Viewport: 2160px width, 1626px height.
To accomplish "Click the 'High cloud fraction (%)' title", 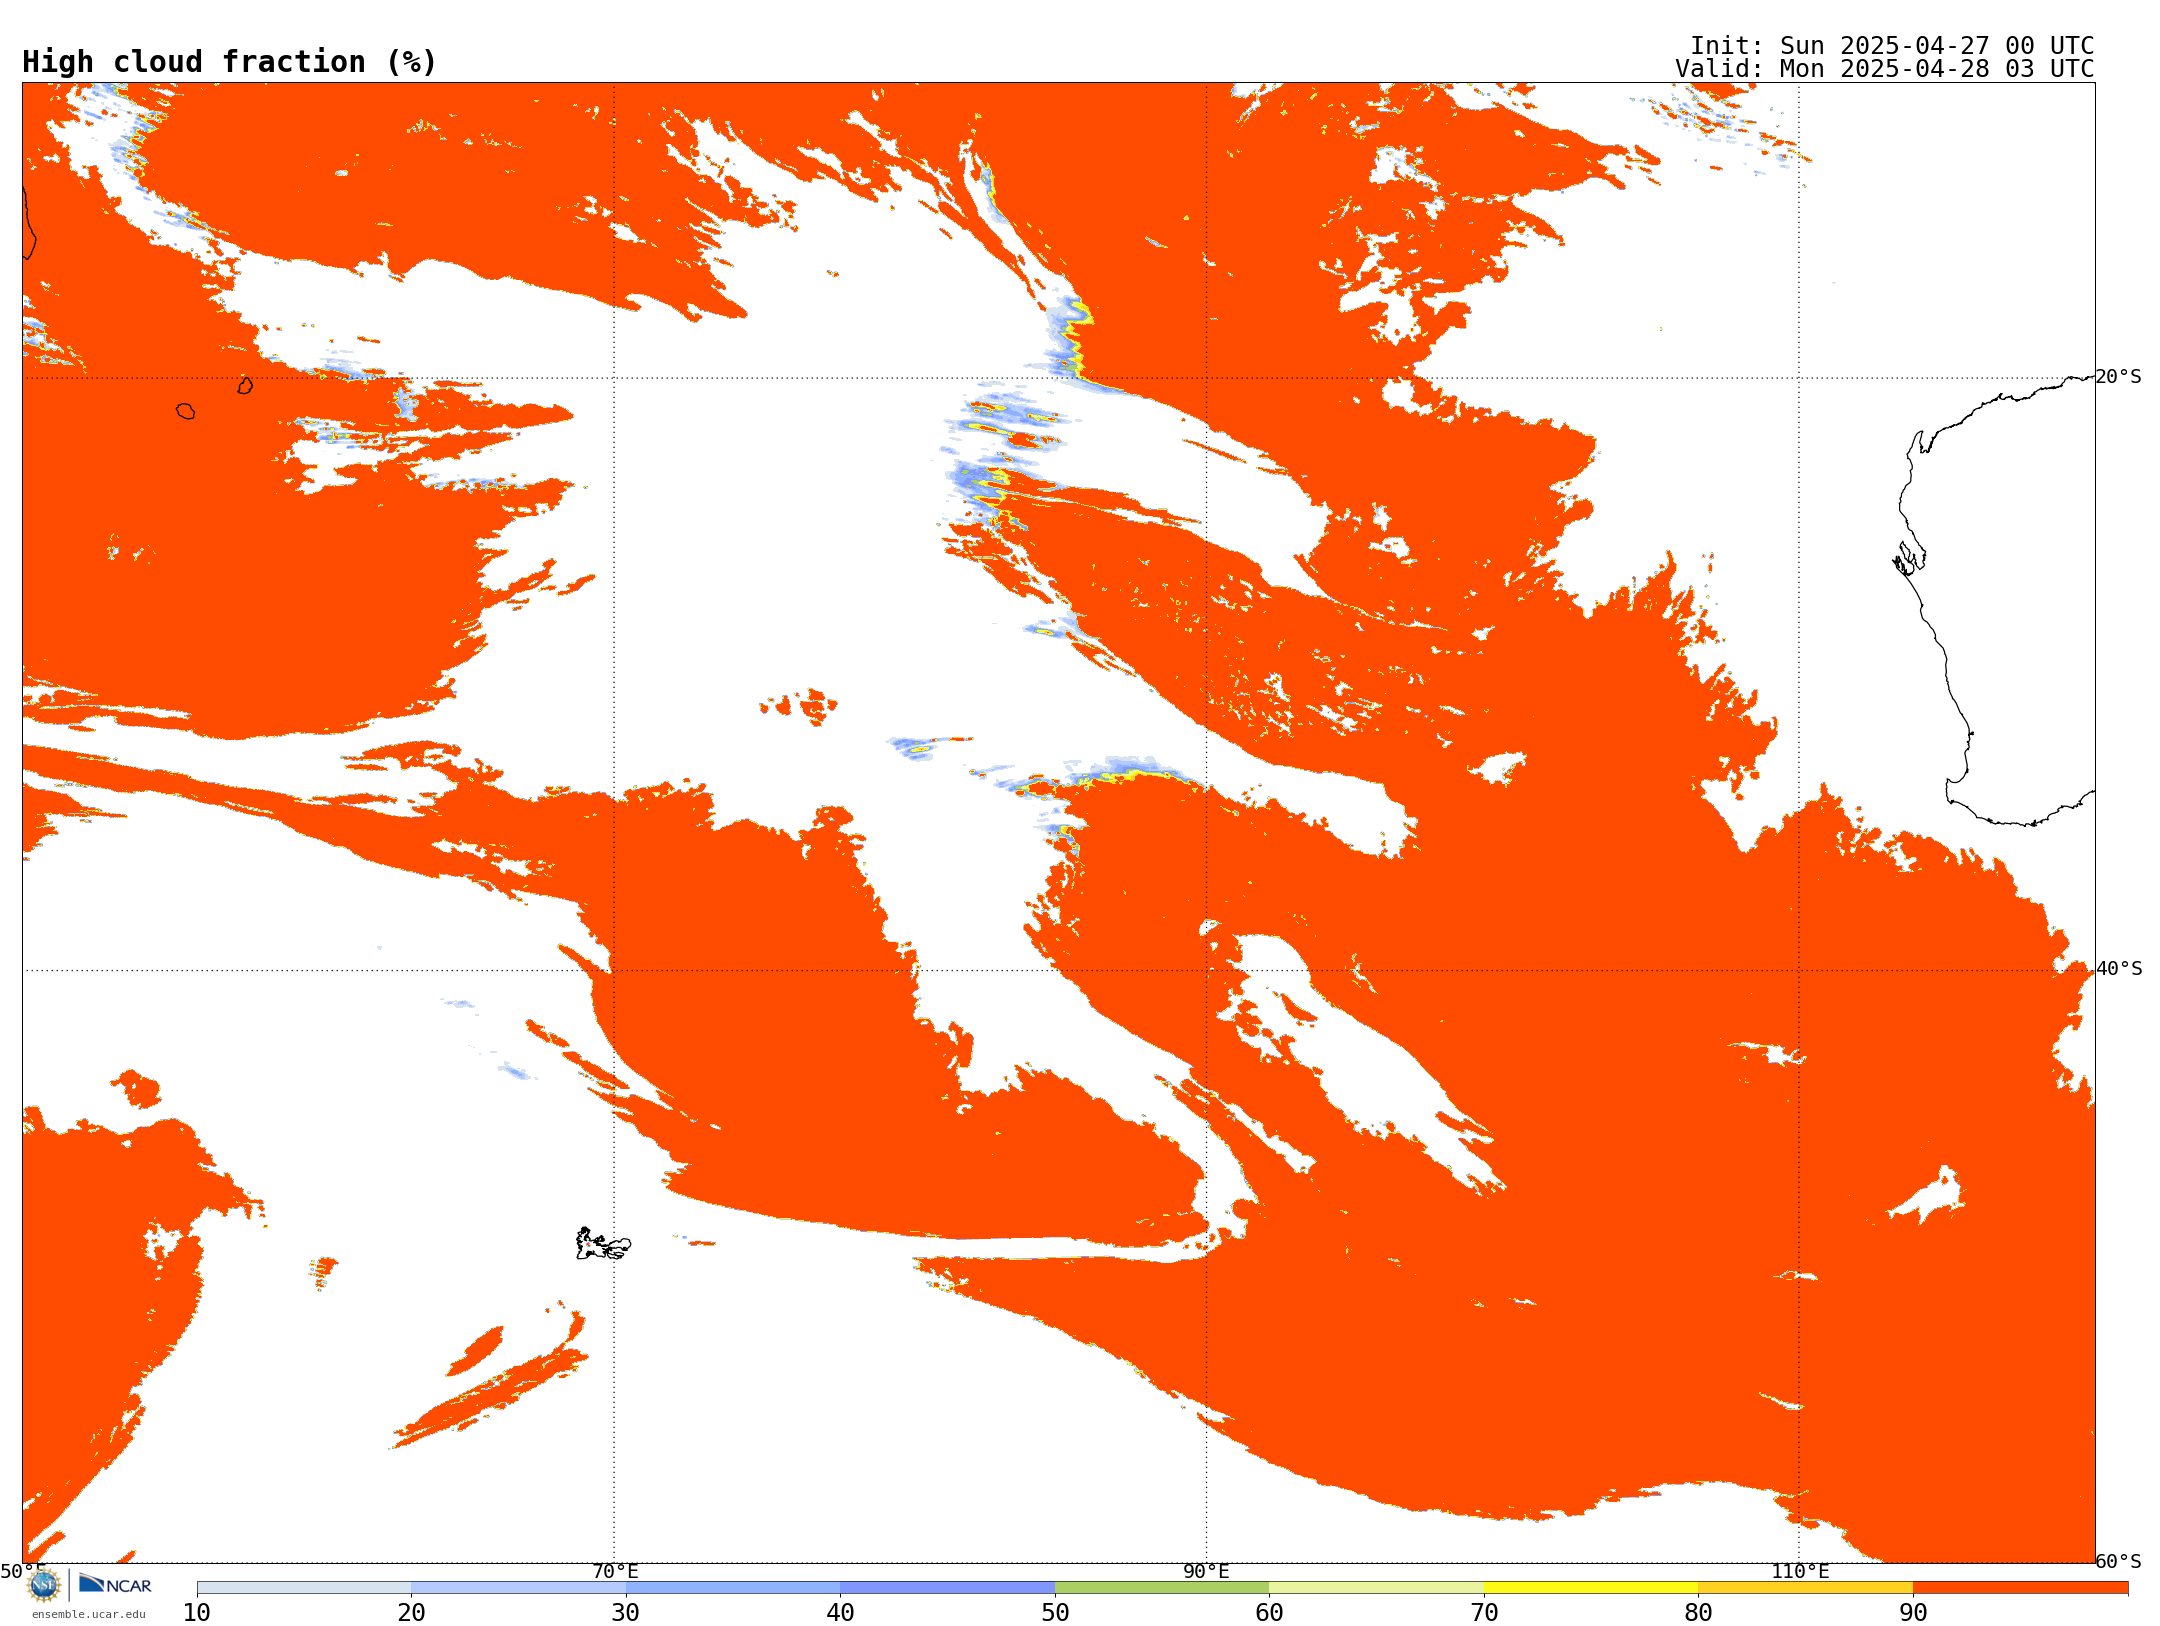I will point(230,62).
